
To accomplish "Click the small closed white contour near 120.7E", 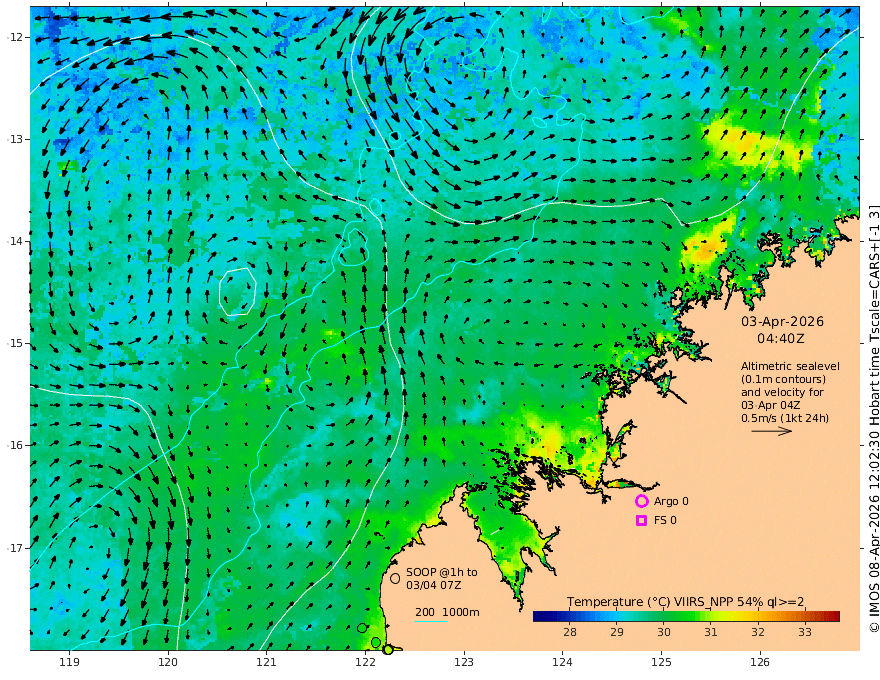I will (237, 291).
